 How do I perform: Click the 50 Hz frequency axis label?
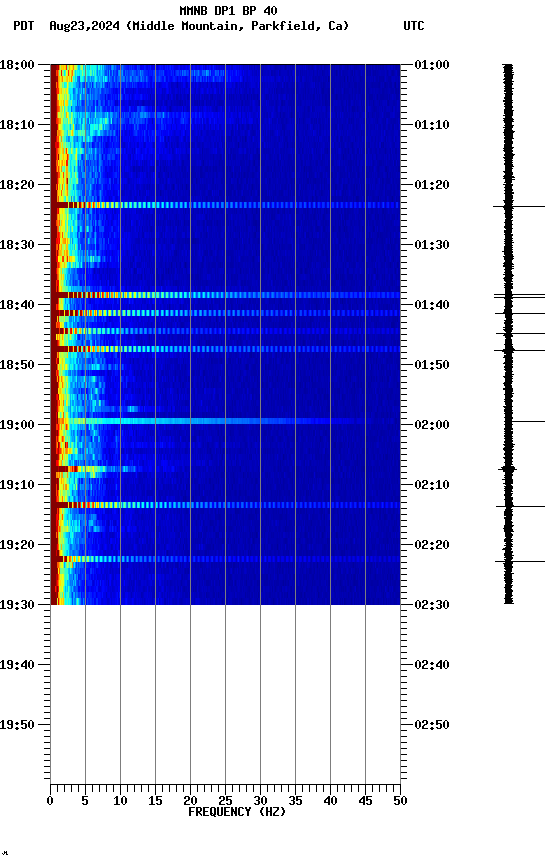coord(400,801)
